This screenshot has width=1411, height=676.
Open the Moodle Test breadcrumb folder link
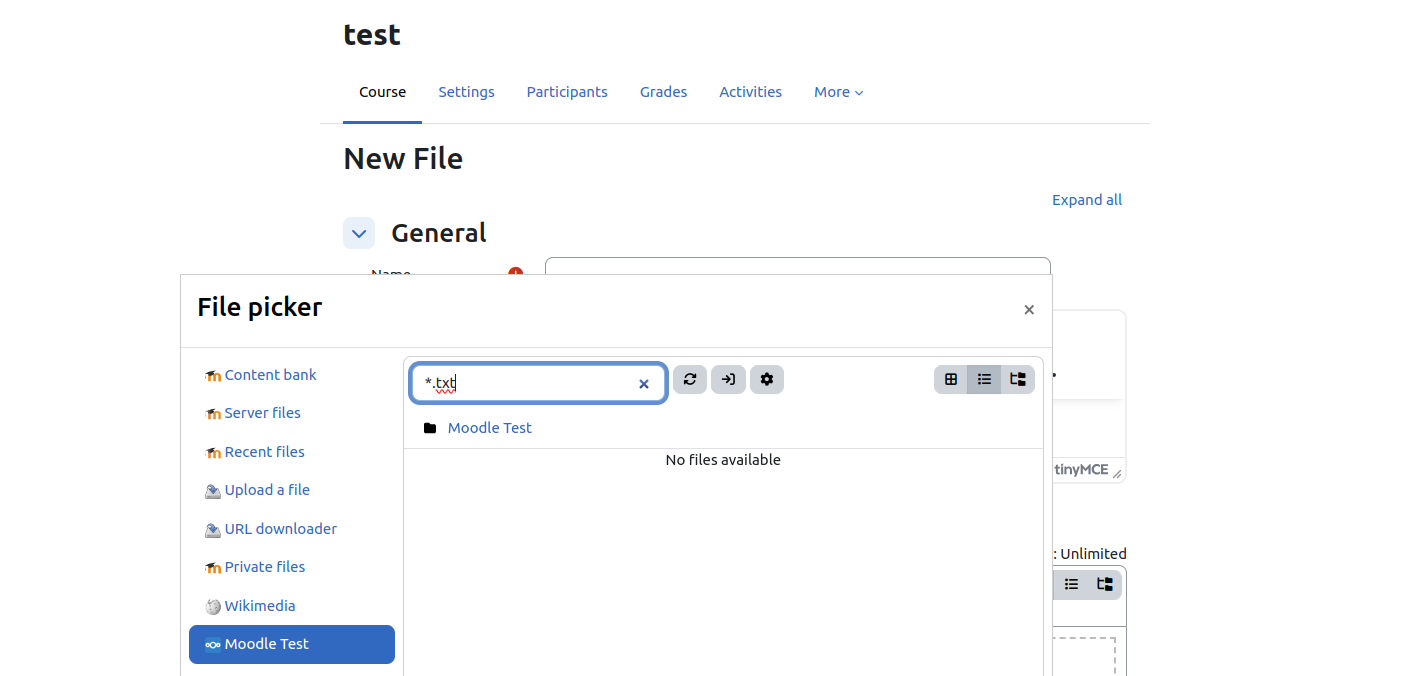pyautogui.click(x=490, y=428)
